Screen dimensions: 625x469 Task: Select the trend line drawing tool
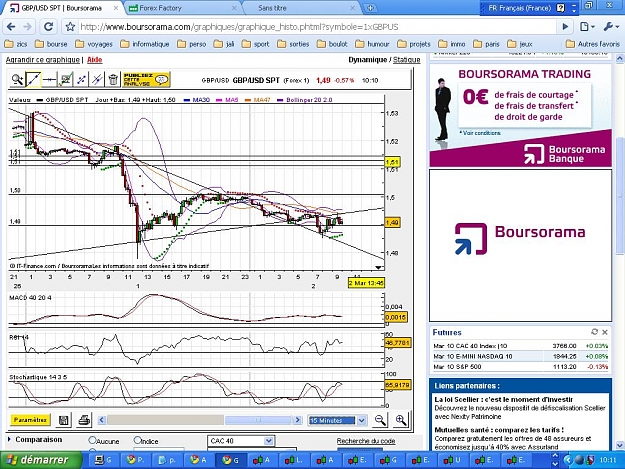click(33, 79)
